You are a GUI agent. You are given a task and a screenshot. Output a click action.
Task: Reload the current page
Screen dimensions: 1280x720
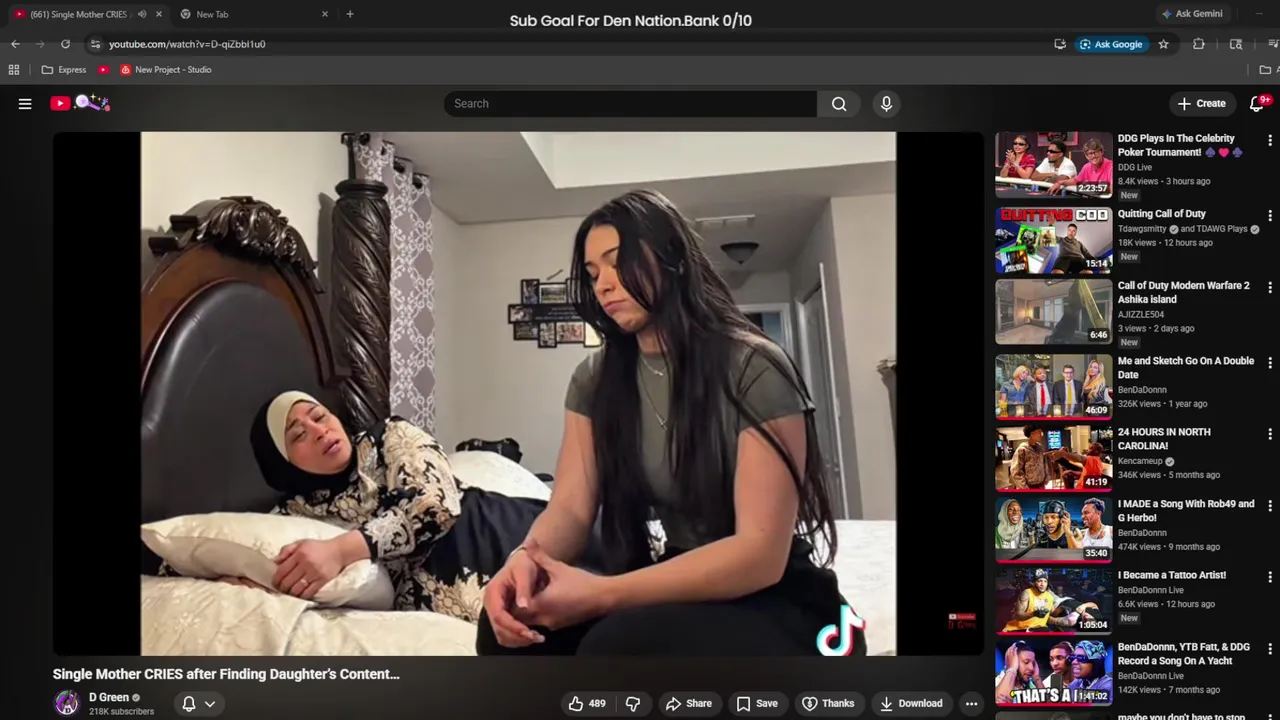[x=65, y=44]
